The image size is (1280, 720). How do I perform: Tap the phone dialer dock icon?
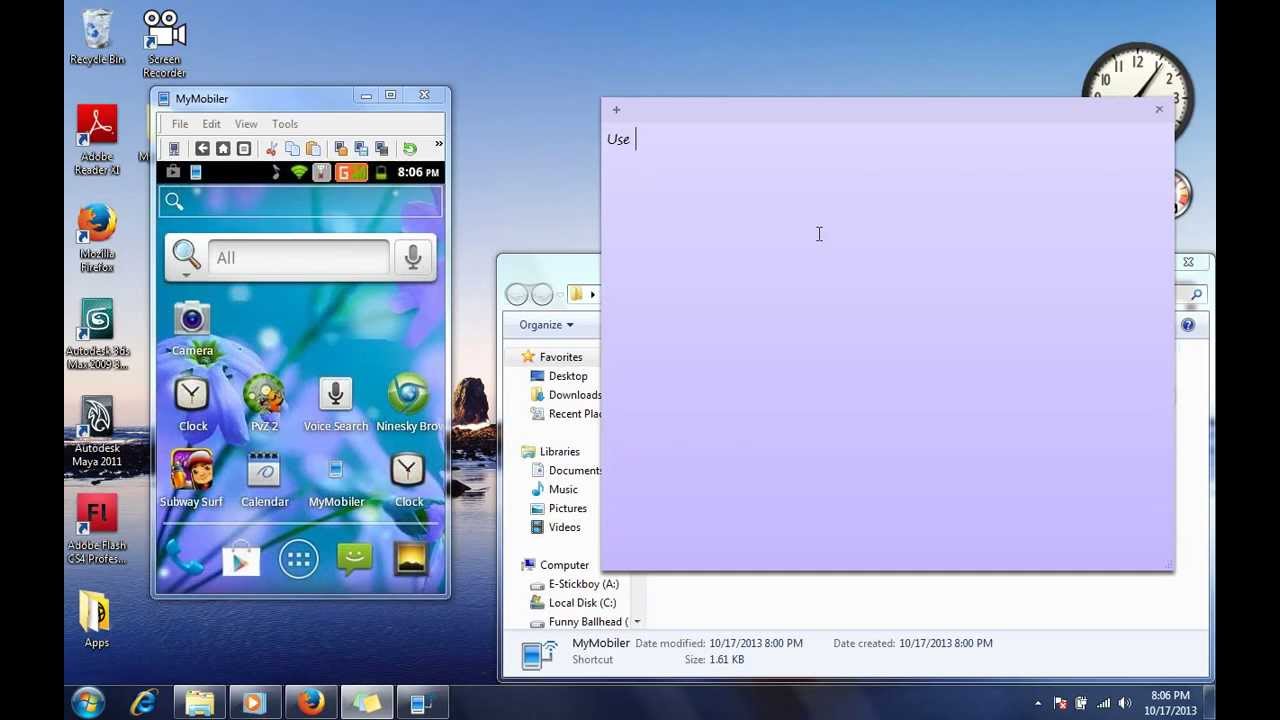pyautogui.click(x=184, y=560)
